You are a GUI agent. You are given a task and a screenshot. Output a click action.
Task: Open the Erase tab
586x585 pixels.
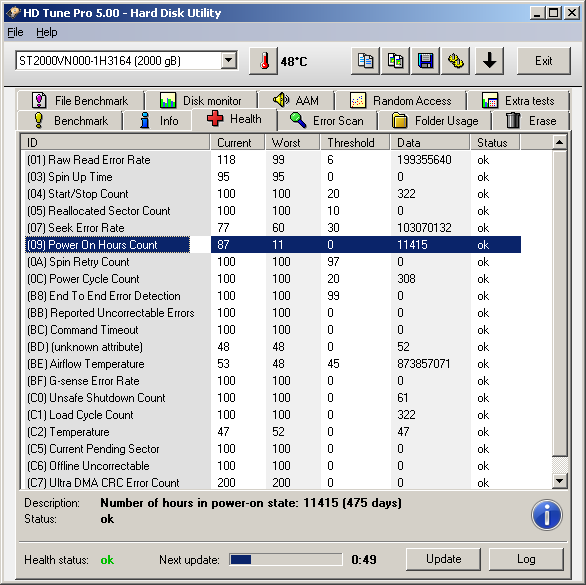coord(530,121)
